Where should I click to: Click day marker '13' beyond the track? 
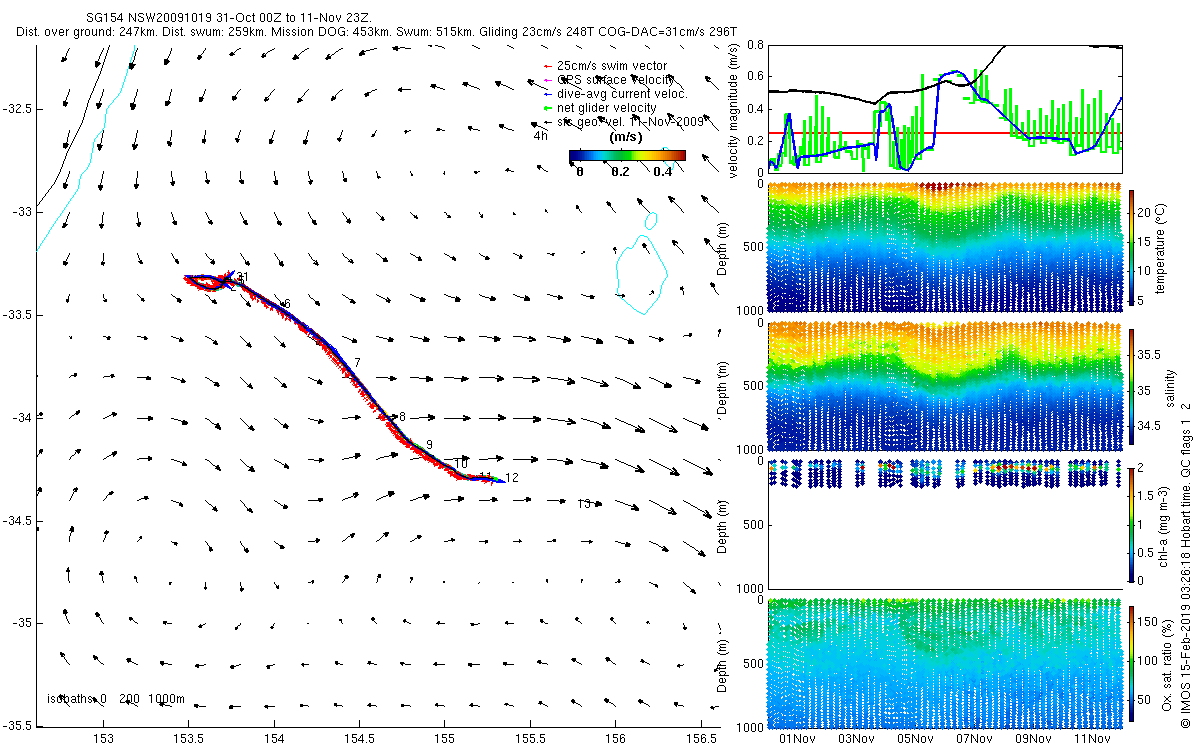click(x=585, y=503)
